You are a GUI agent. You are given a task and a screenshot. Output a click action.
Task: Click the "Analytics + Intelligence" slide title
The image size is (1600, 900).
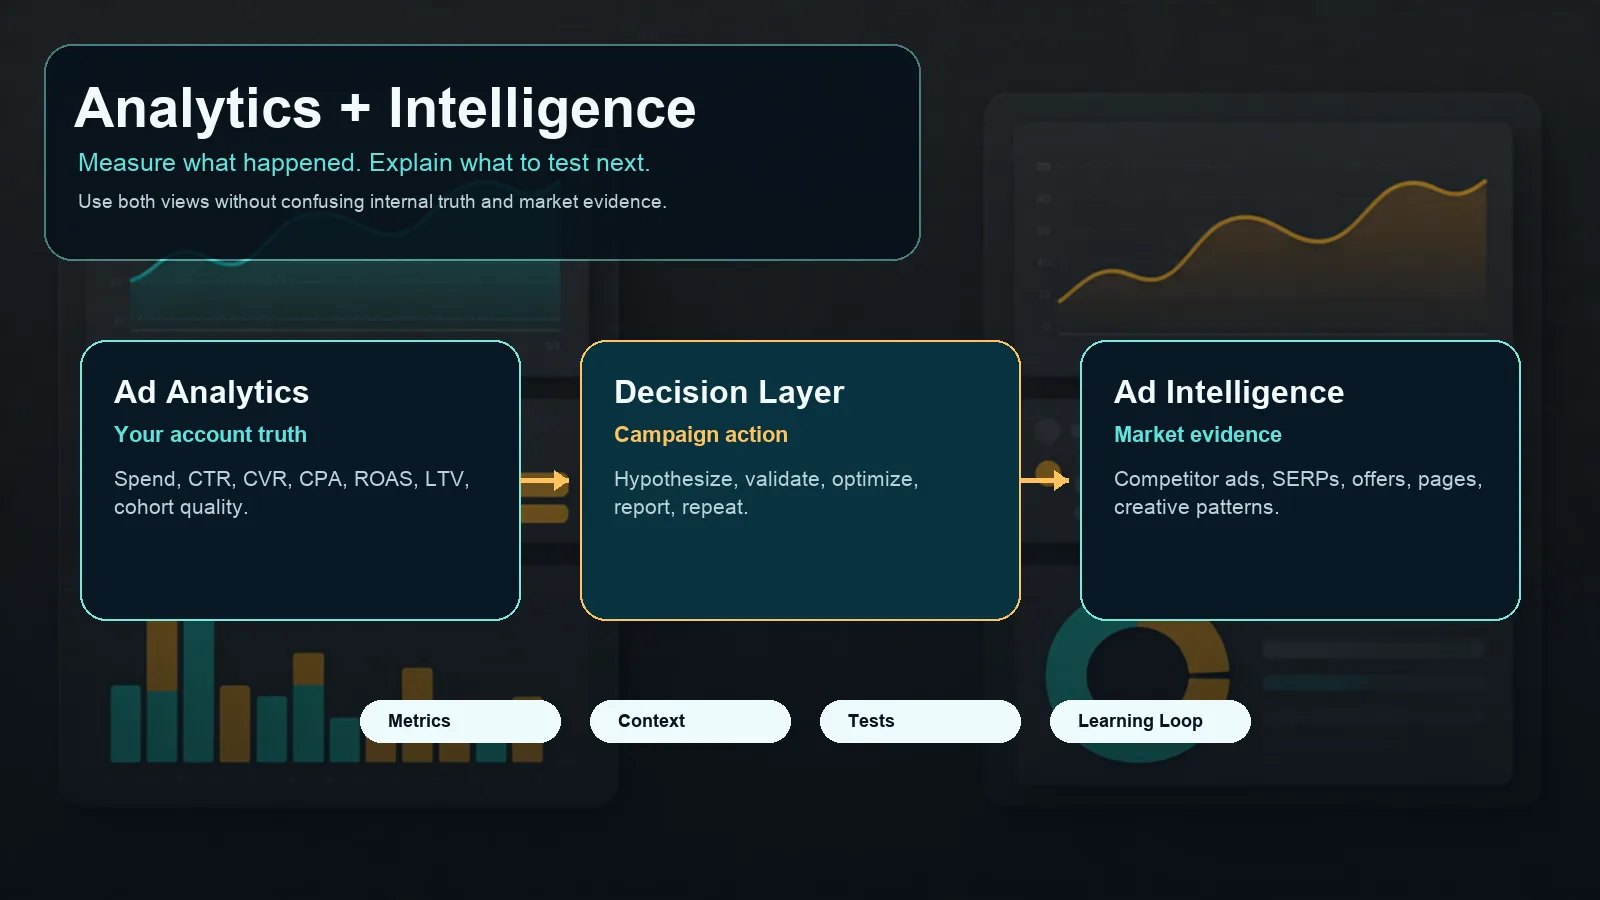pyautogui.click(x=385, y=108)
